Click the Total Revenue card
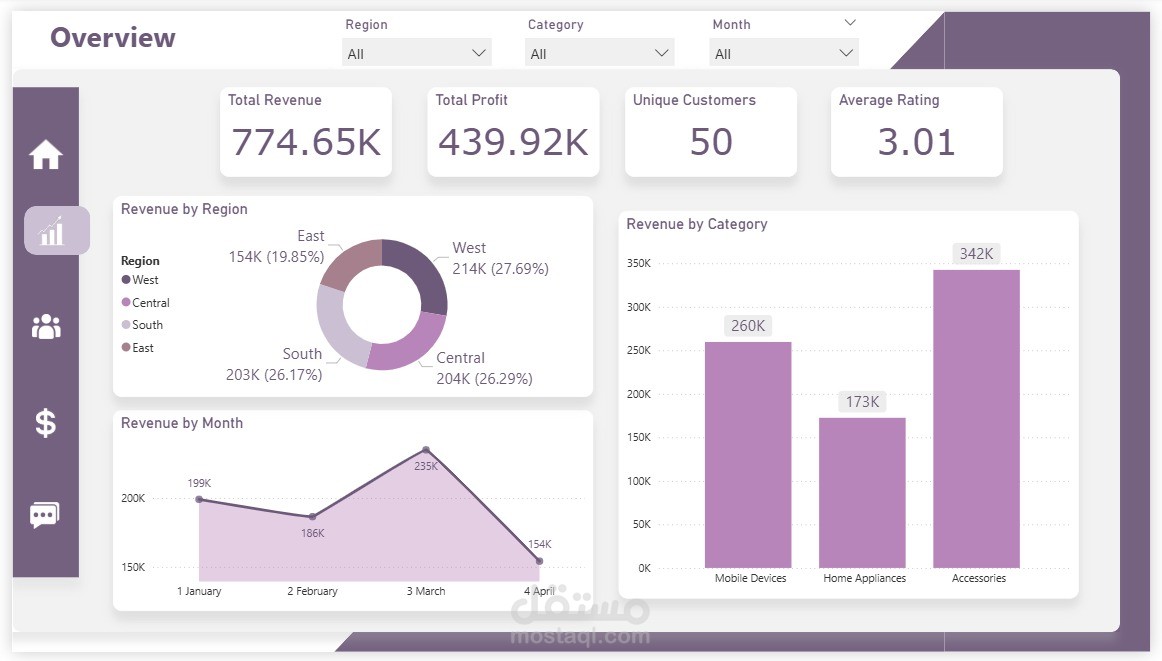Viewport: 1162px width, 661px height. pyautogui.click(x=306, y=132)
